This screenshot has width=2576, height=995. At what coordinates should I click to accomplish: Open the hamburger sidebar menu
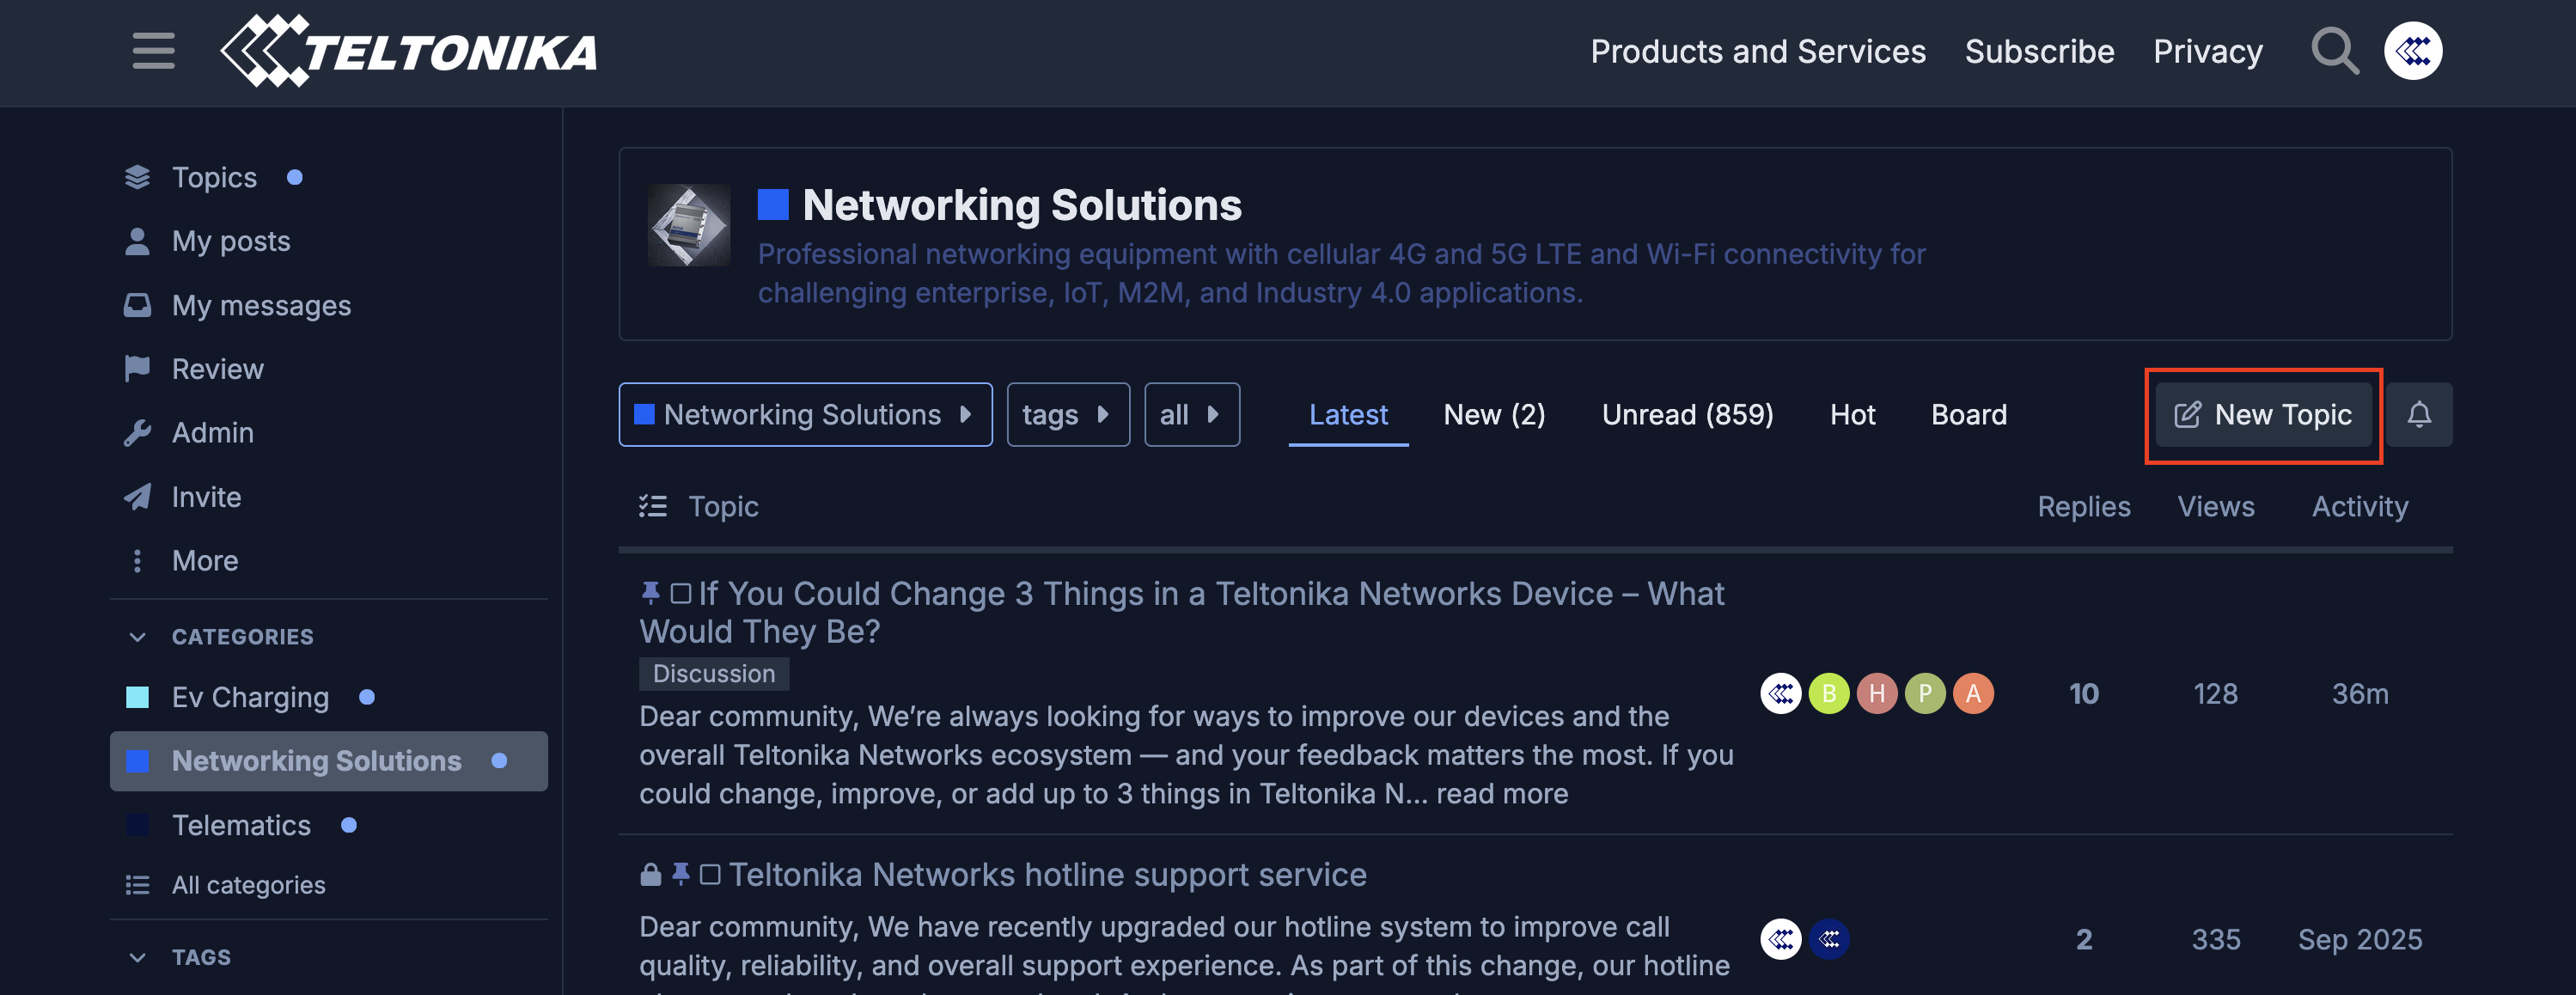[153, 51]
